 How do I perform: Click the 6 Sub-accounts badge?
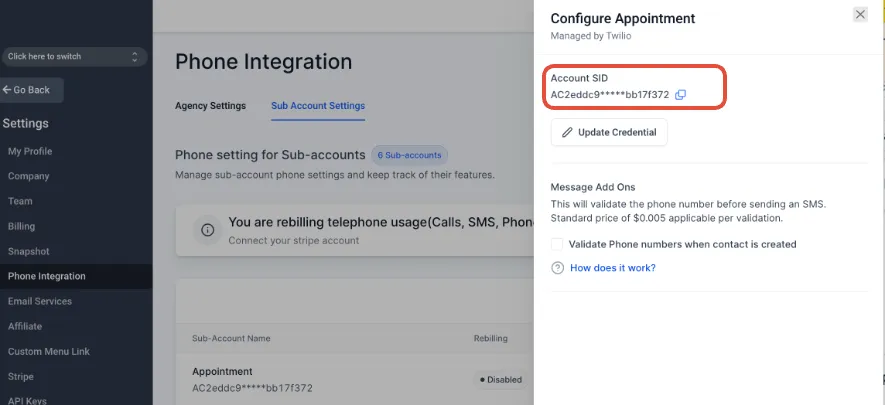(x=410, y=155)
